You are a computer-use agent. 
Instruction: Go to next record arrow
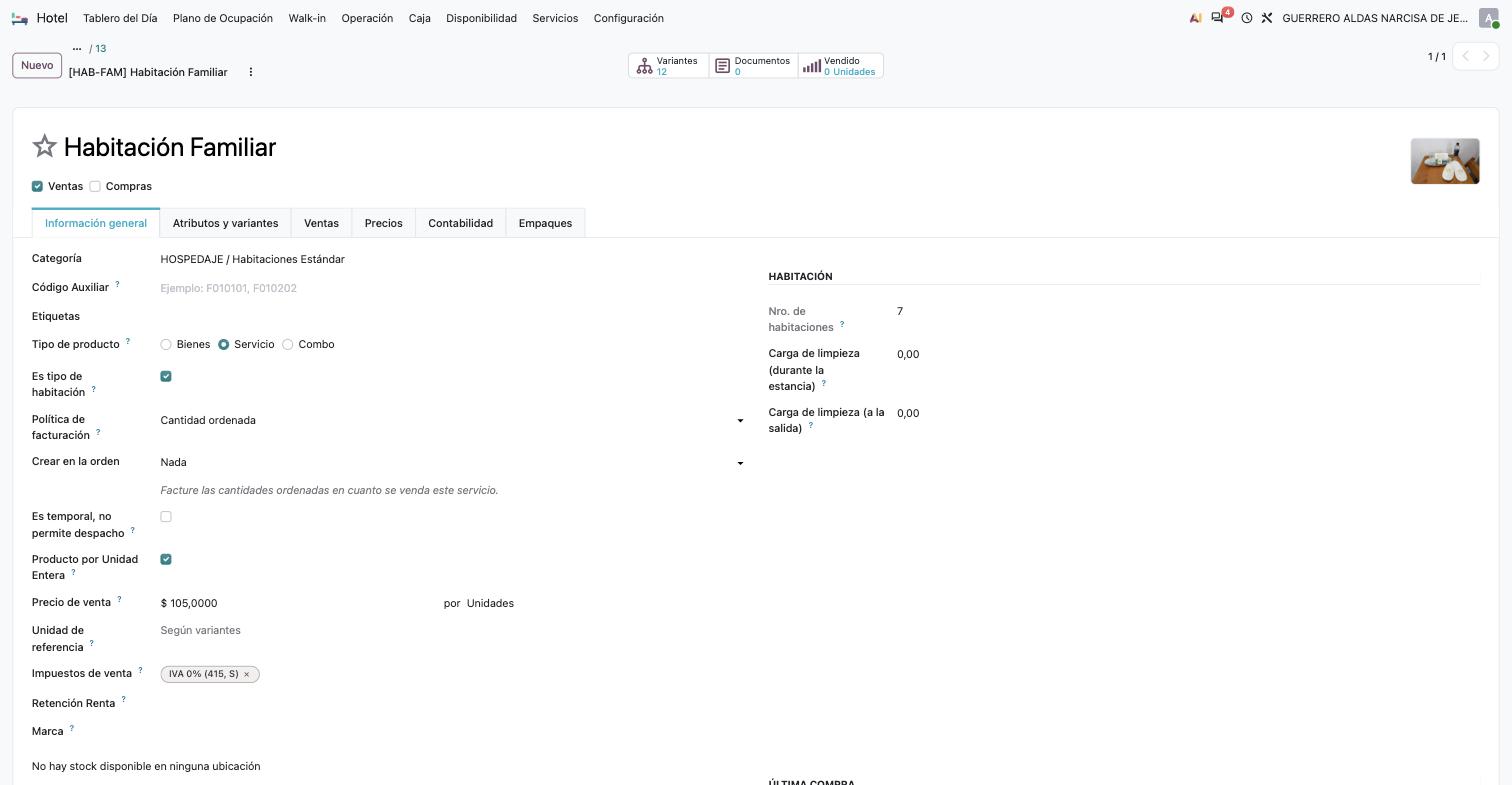(1487, 56)
